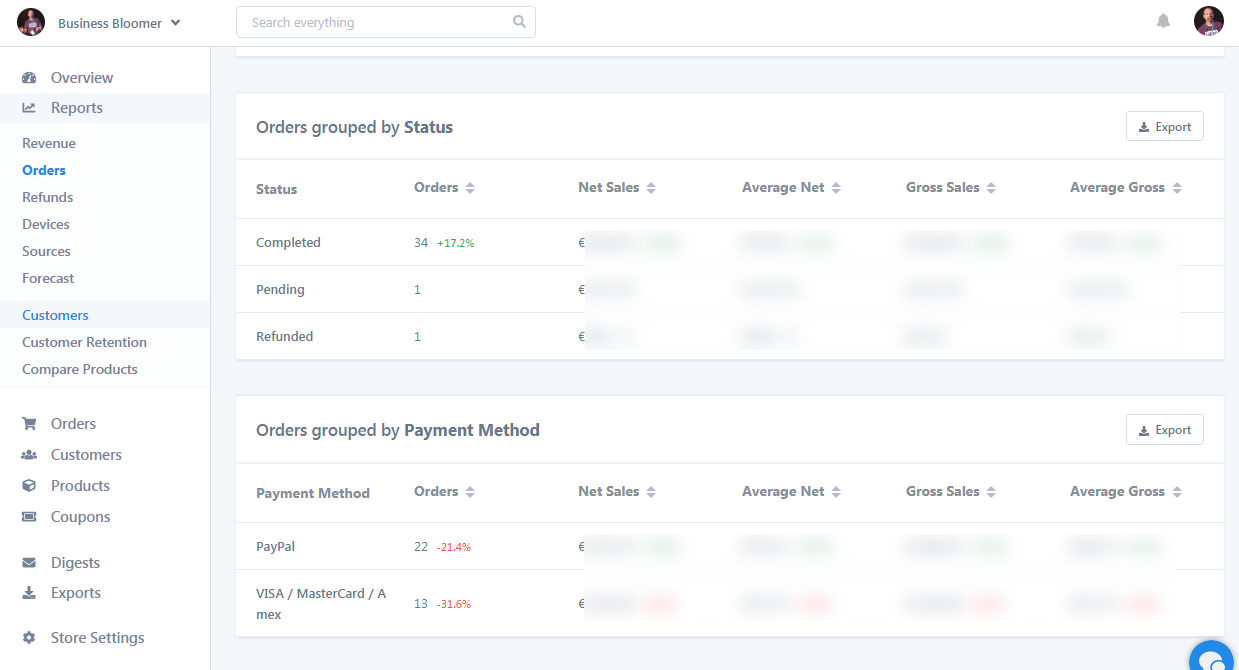Open the chat support bubble

(x=1213, y=659)
